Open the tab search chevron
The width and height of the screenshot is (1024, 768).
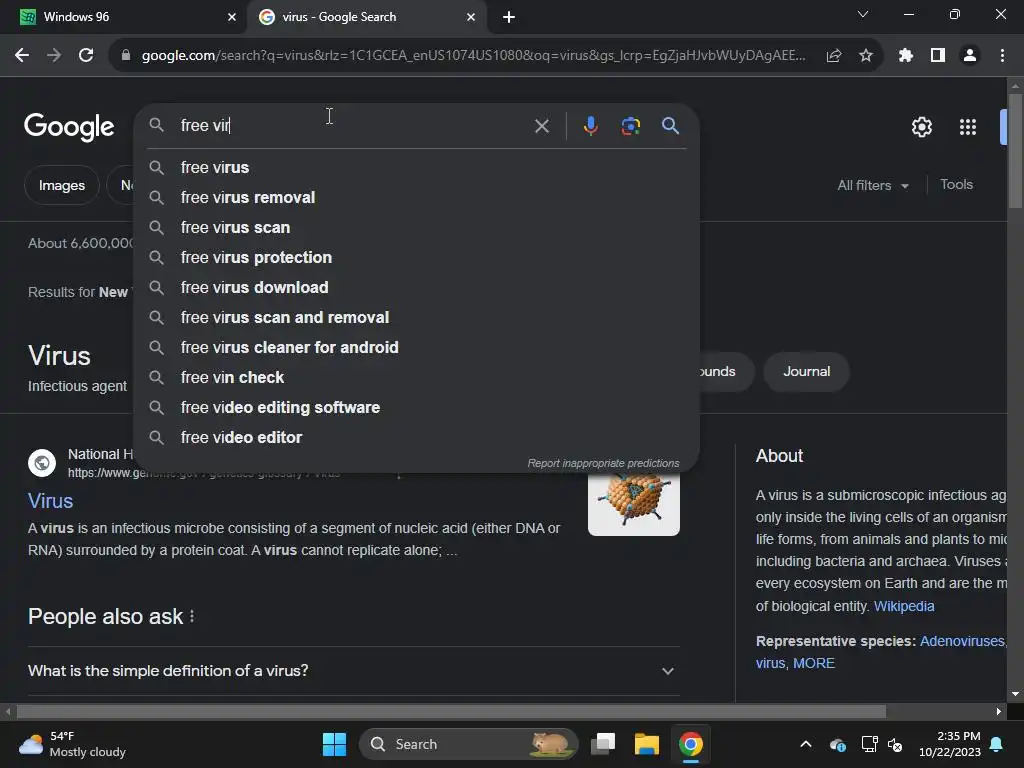tap(863, 14)
